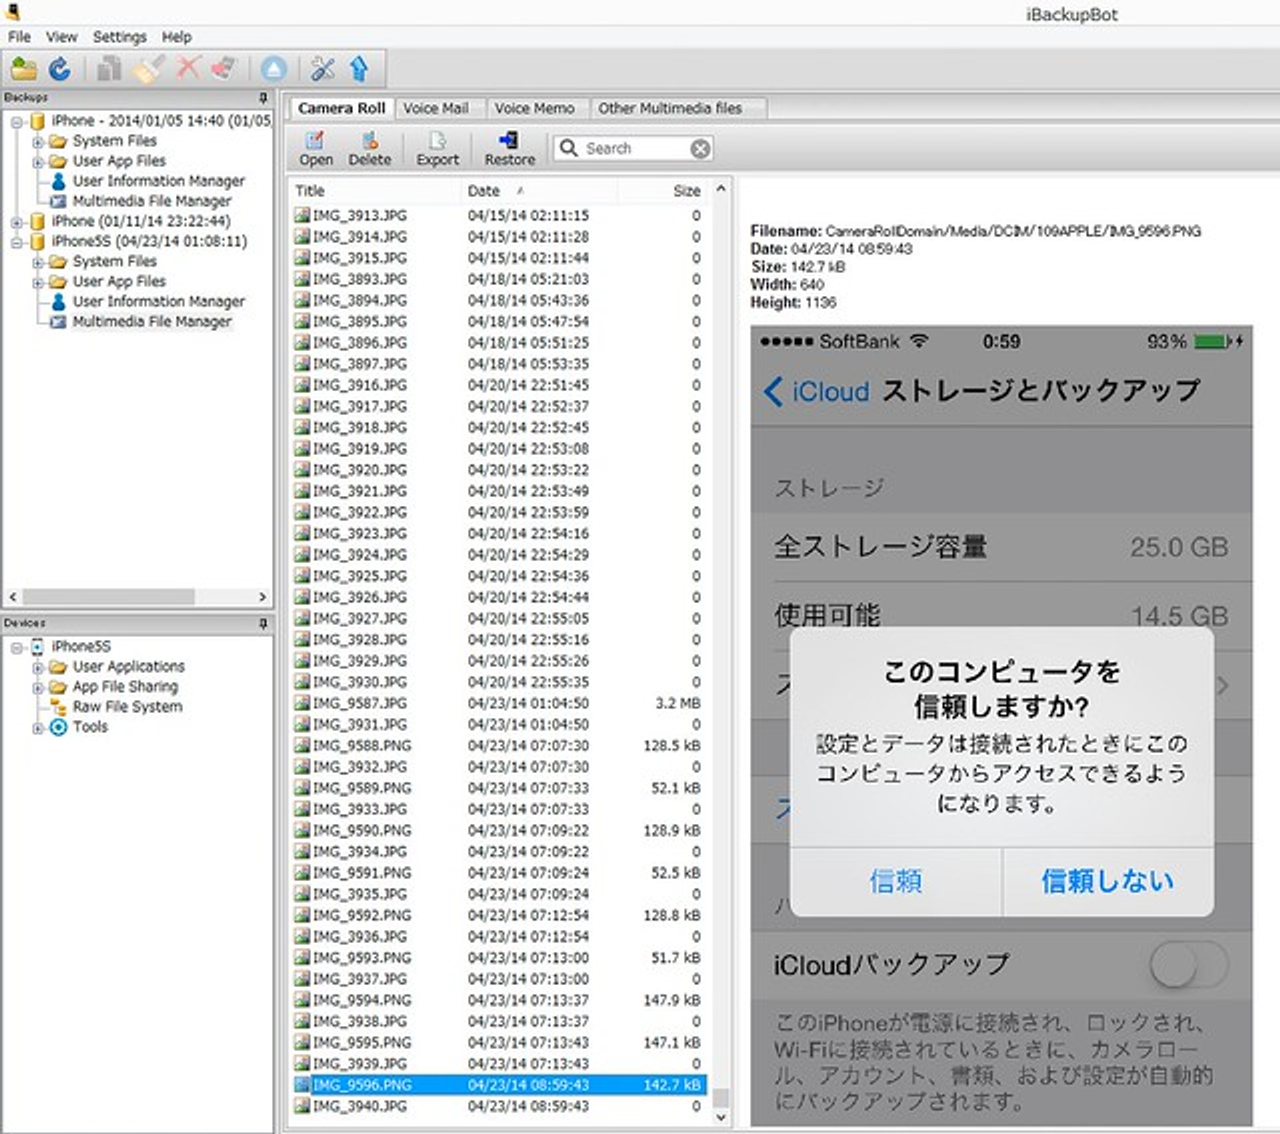Sort the list by the Title column header
This screenshot has height=1134, width=1280.
coord(375,190)
